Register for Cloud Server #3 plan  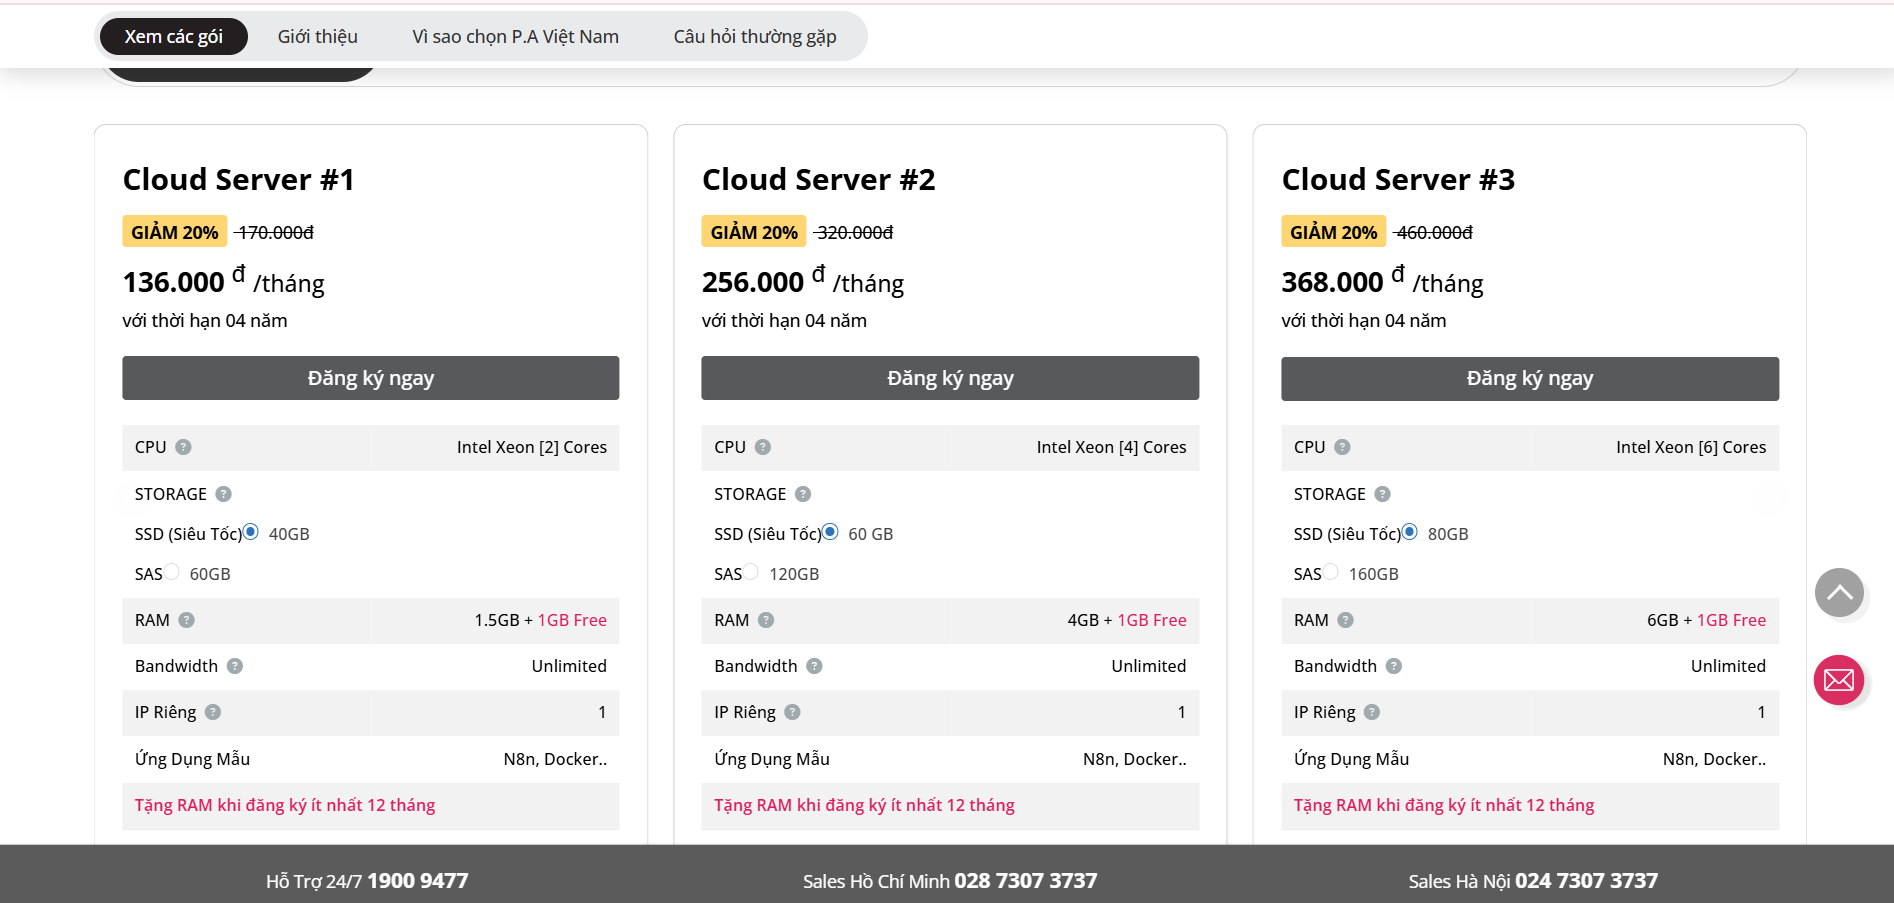pos(1529,378)
